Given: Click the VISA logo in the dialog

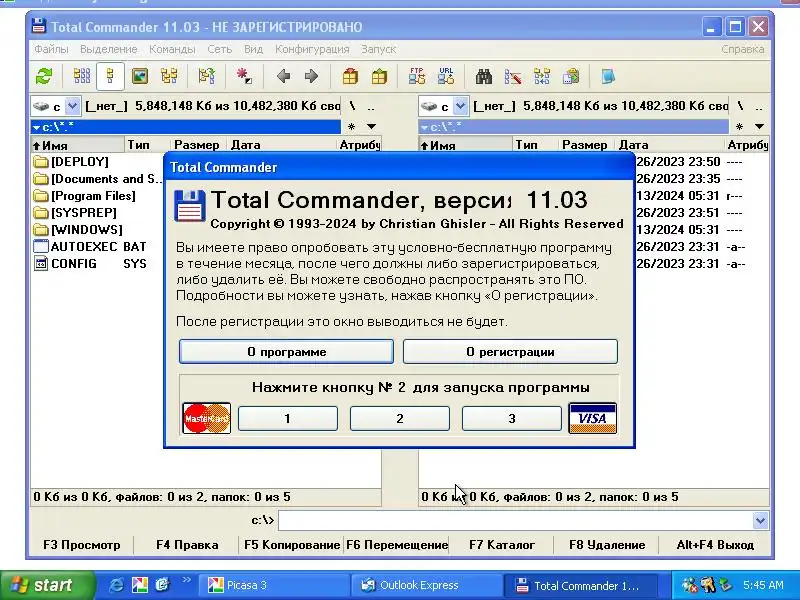Looking at the screenshot, I should 592,418.
